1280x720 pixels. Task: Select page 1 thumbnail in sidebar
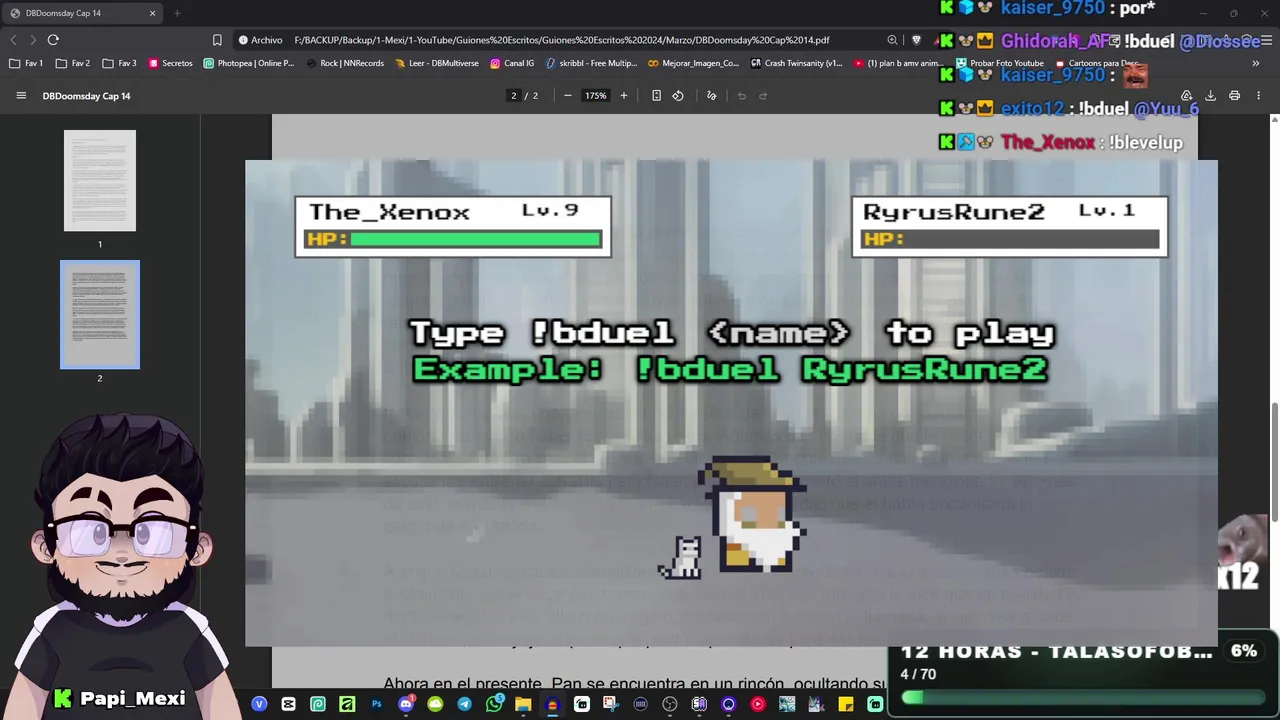point(100,181)
